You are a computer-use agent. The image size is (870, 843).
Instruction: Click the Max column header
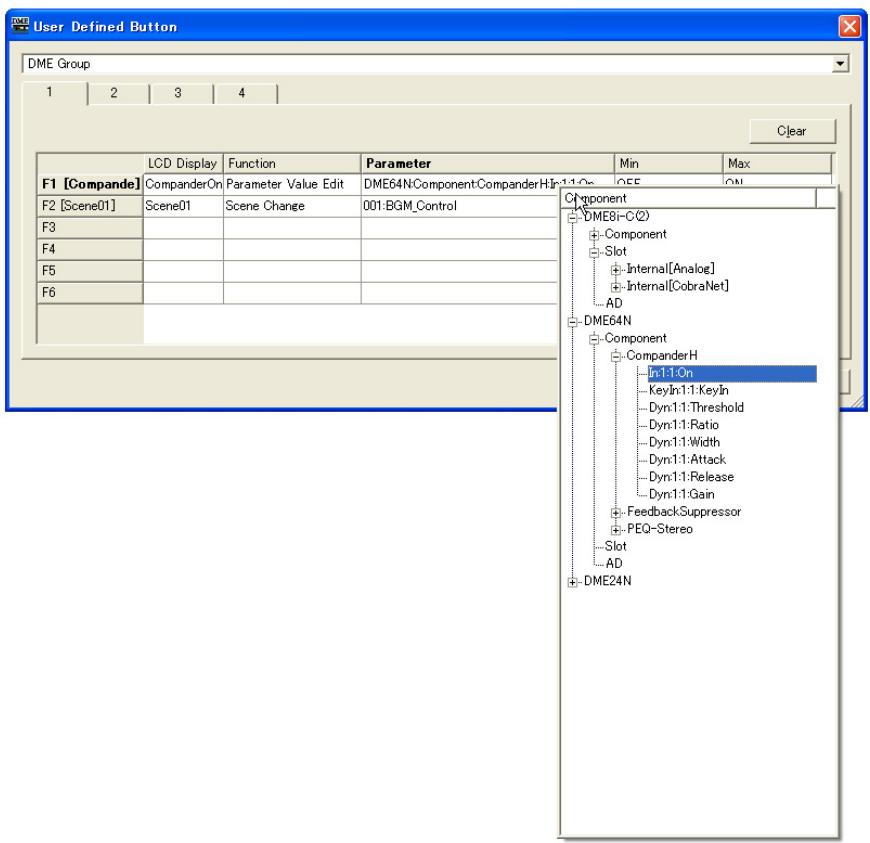click(x=777, y=163)
